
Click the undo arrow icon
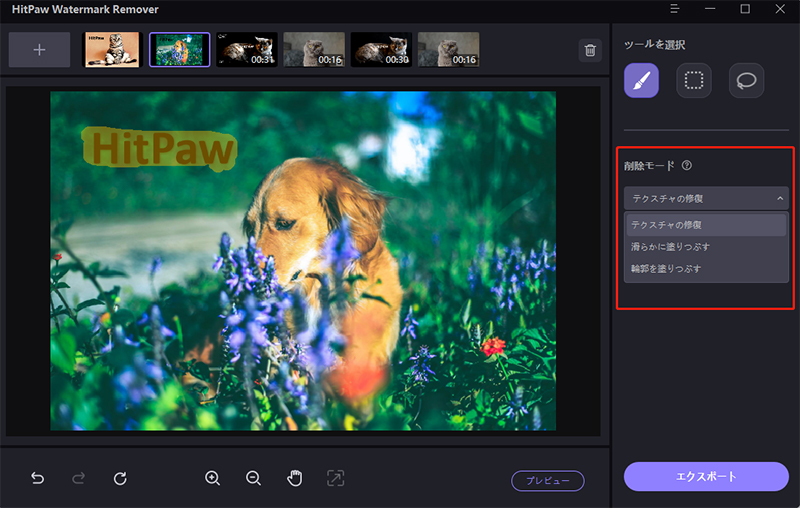coord(38,478)
